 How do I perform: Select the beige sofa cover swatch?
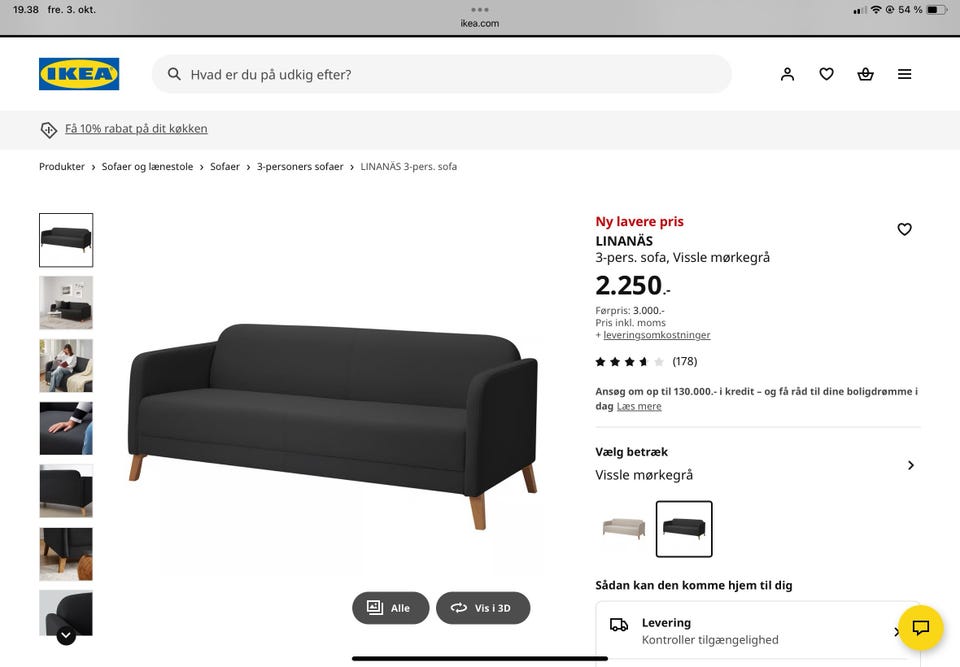(x=624, y=529)
